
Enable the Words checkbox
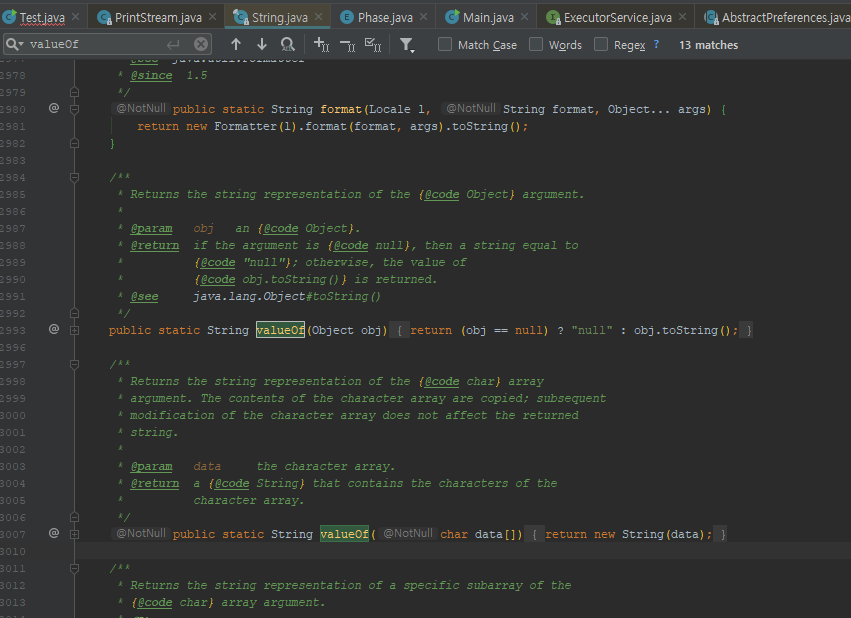coord(536,44)
